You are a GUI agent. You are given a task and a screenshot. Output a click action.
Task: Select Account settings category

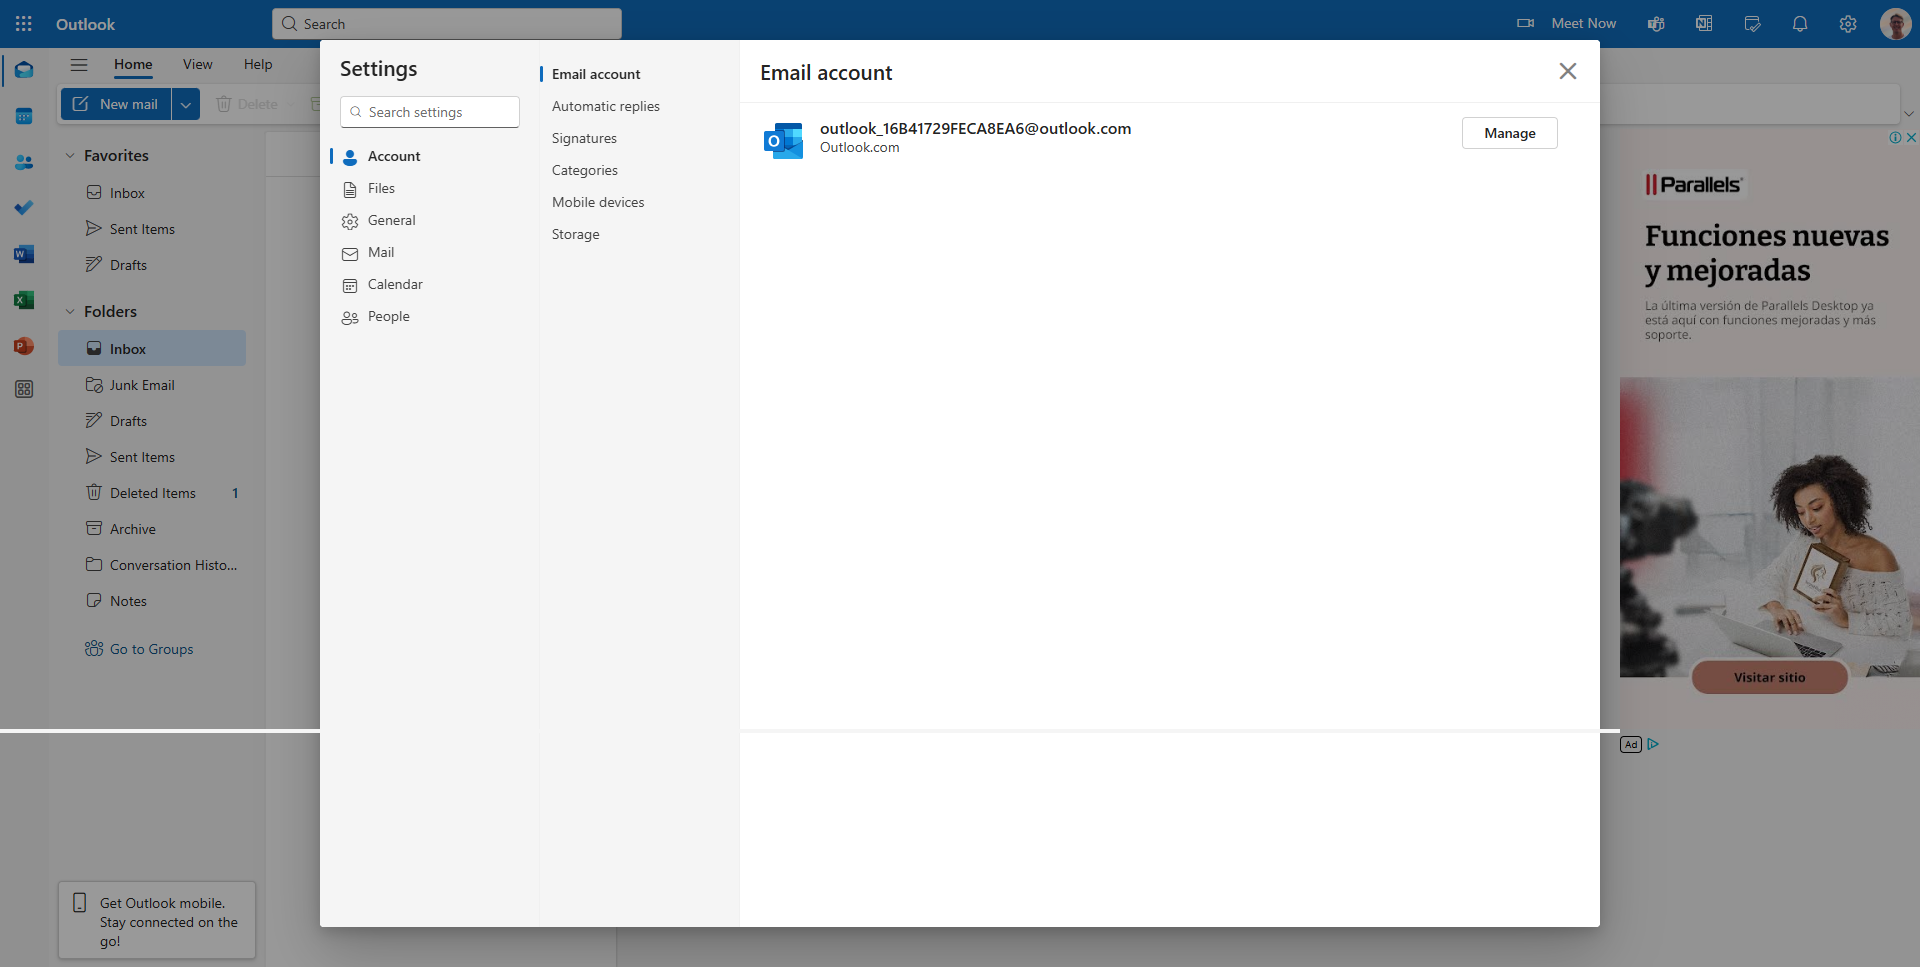point(430,156)
